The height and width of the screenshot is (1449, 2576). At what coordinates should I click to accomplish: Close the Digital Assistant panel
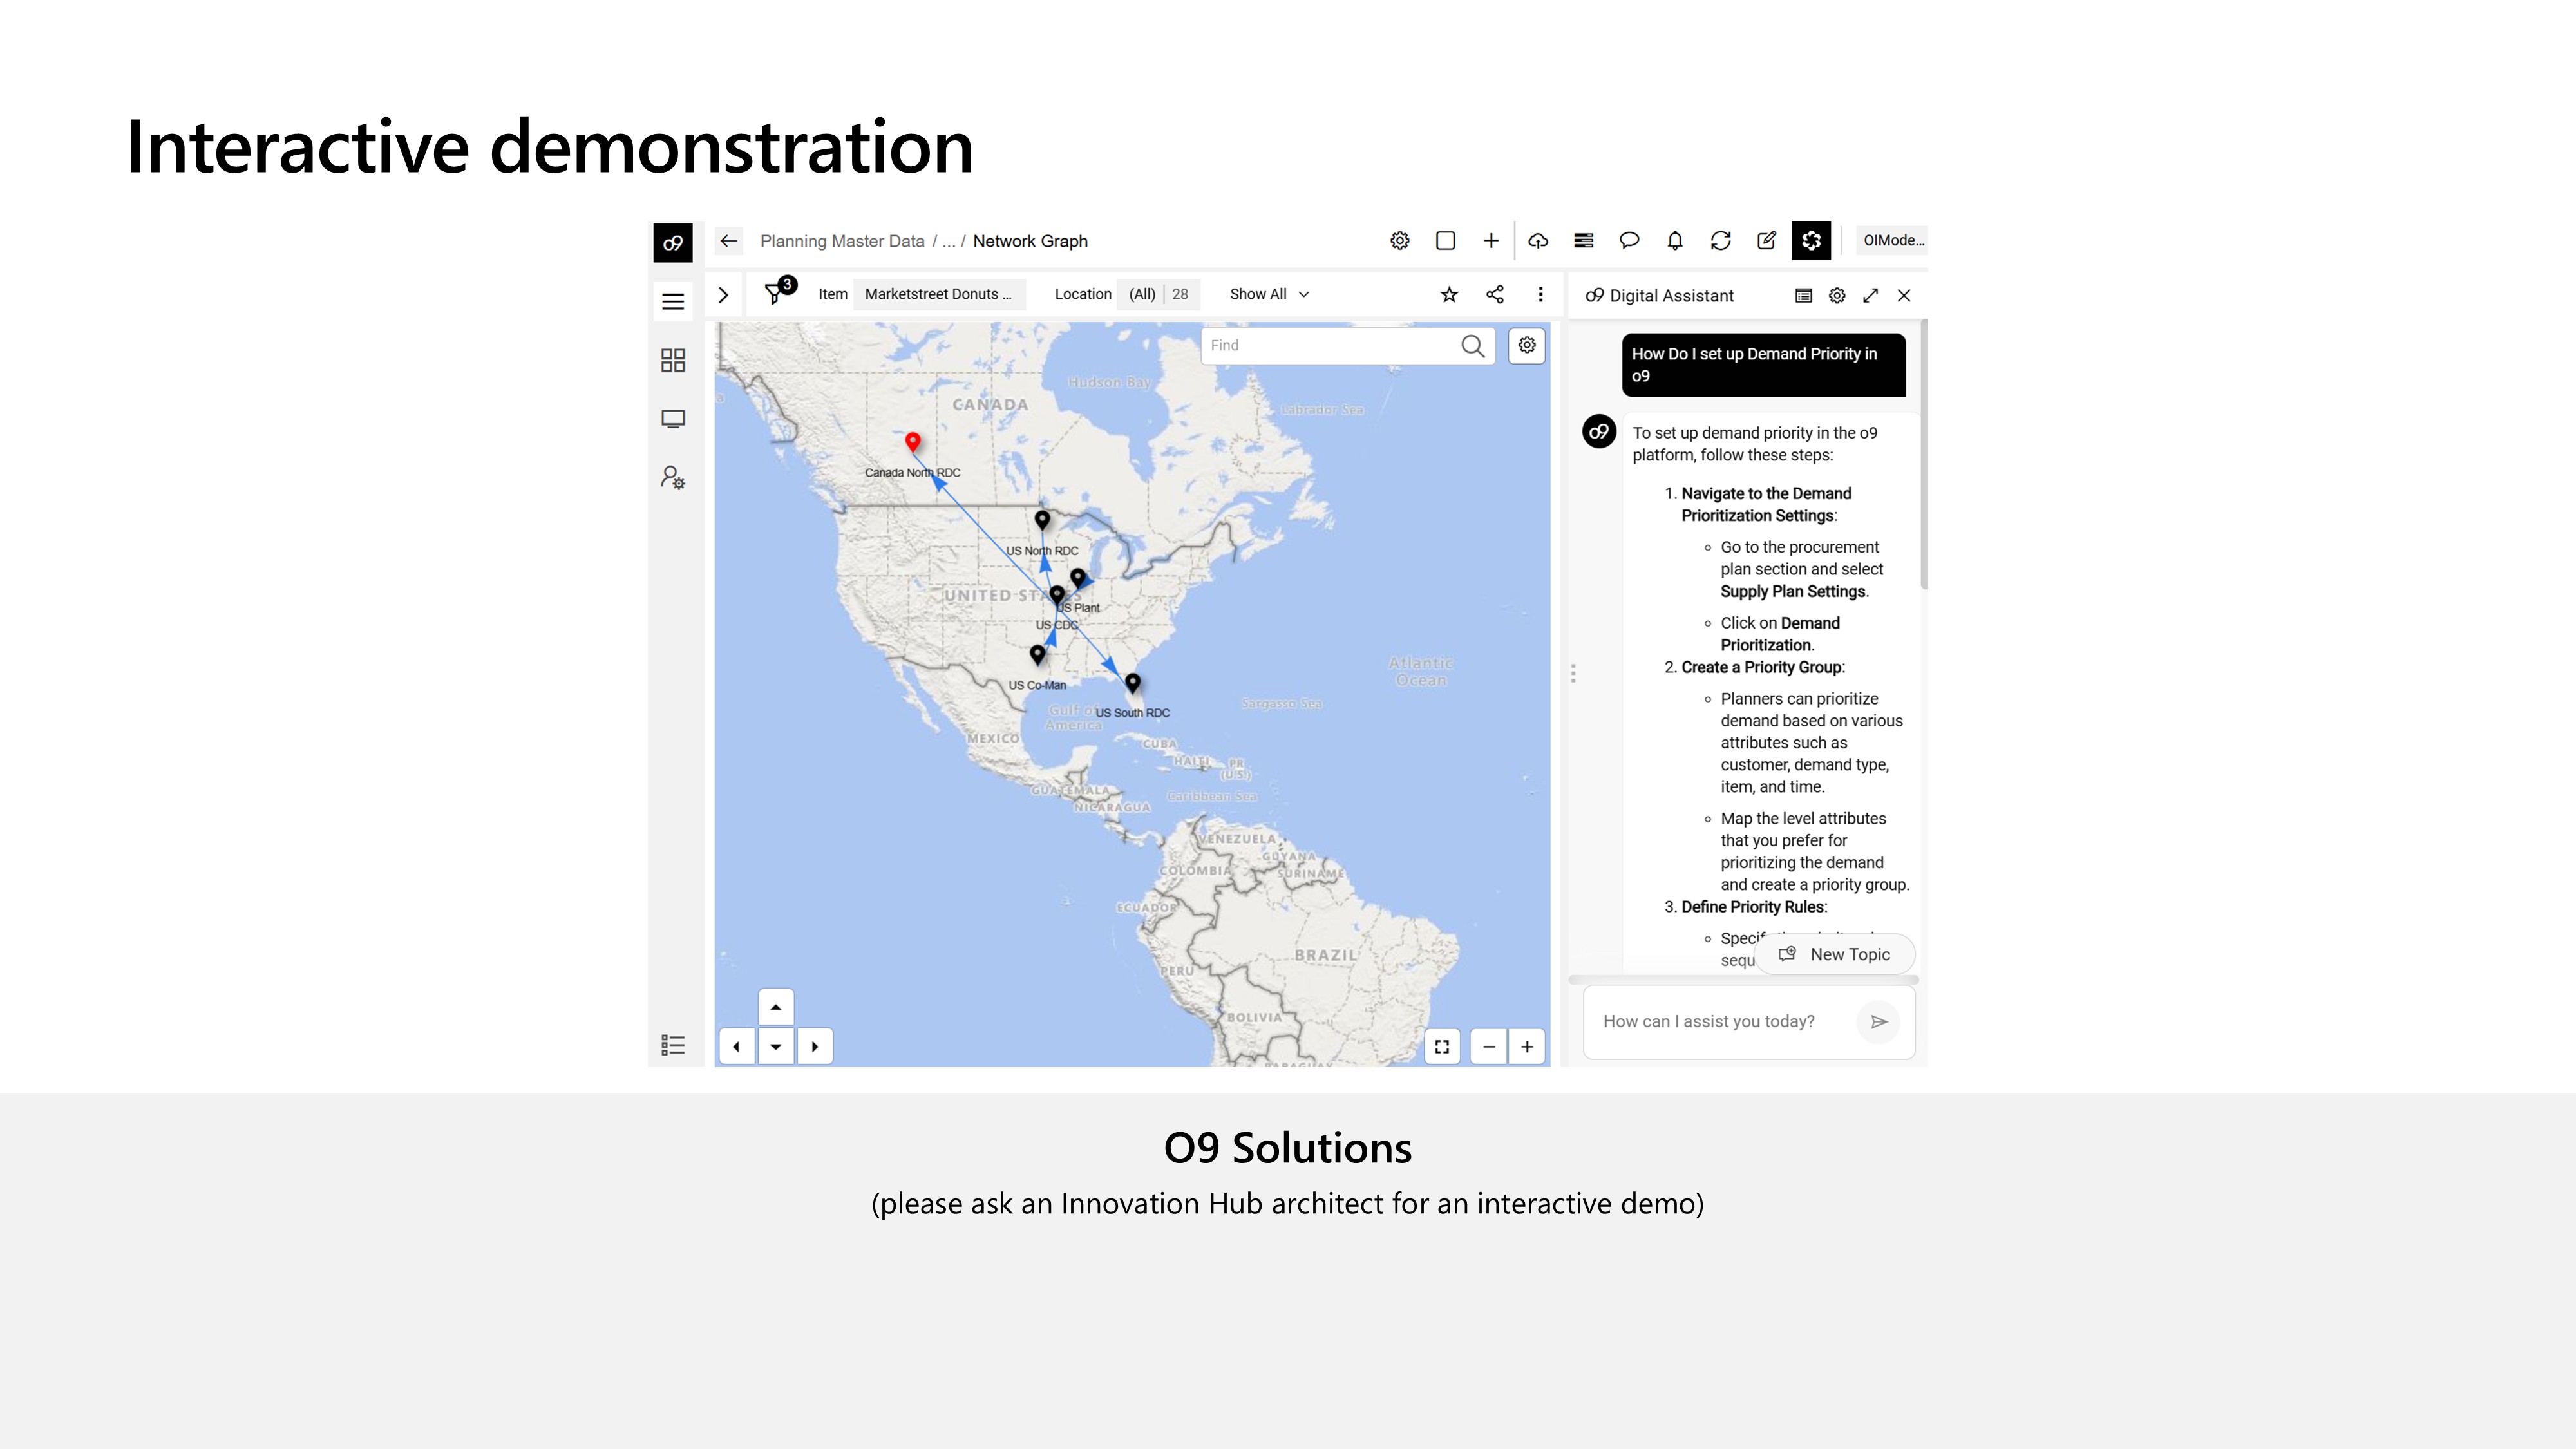tap(1904, 295)
